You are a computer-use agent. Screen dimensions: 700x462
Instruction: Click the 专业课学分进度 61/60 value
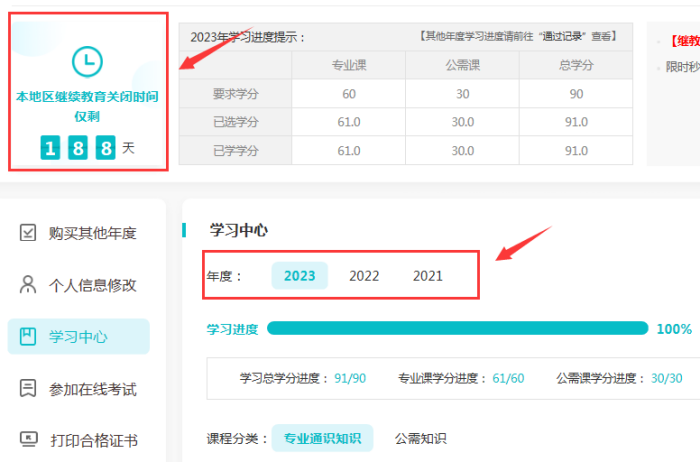coord(508,378)
